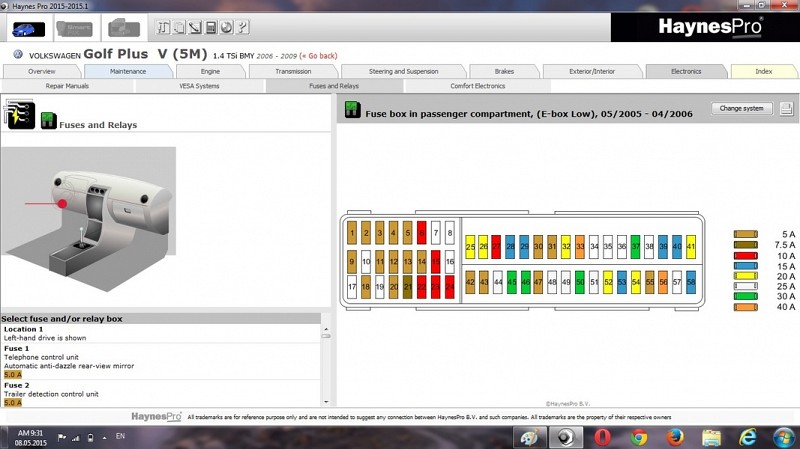Image resolution: width=800 pixels, height=449 pixels.
Task: Click yellow fuse 41 in the diagram
Action: [691, 246]
